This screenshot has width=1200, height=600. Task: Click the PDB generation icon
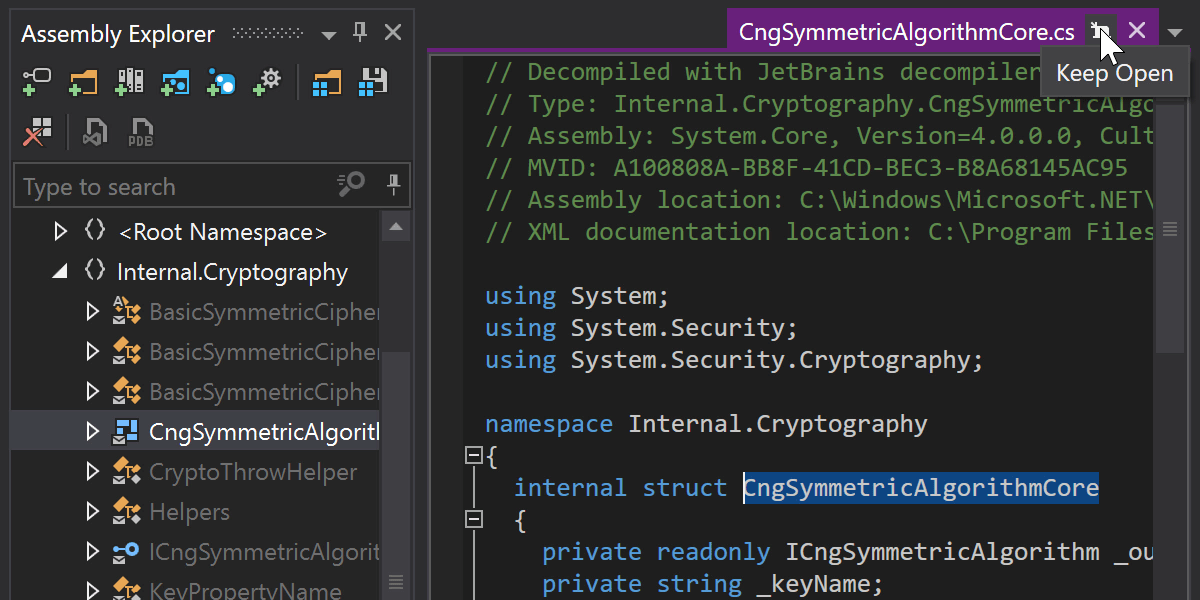[x=141, y=132]
